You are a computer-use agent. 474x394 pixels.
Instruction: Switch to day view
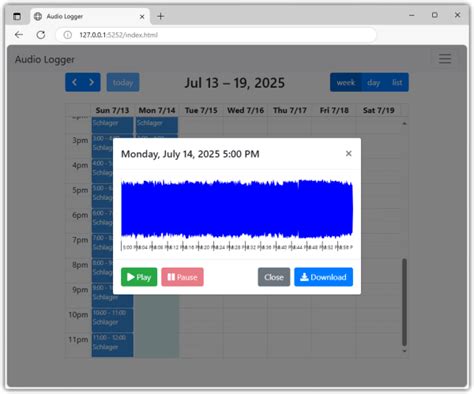(373, 82)
